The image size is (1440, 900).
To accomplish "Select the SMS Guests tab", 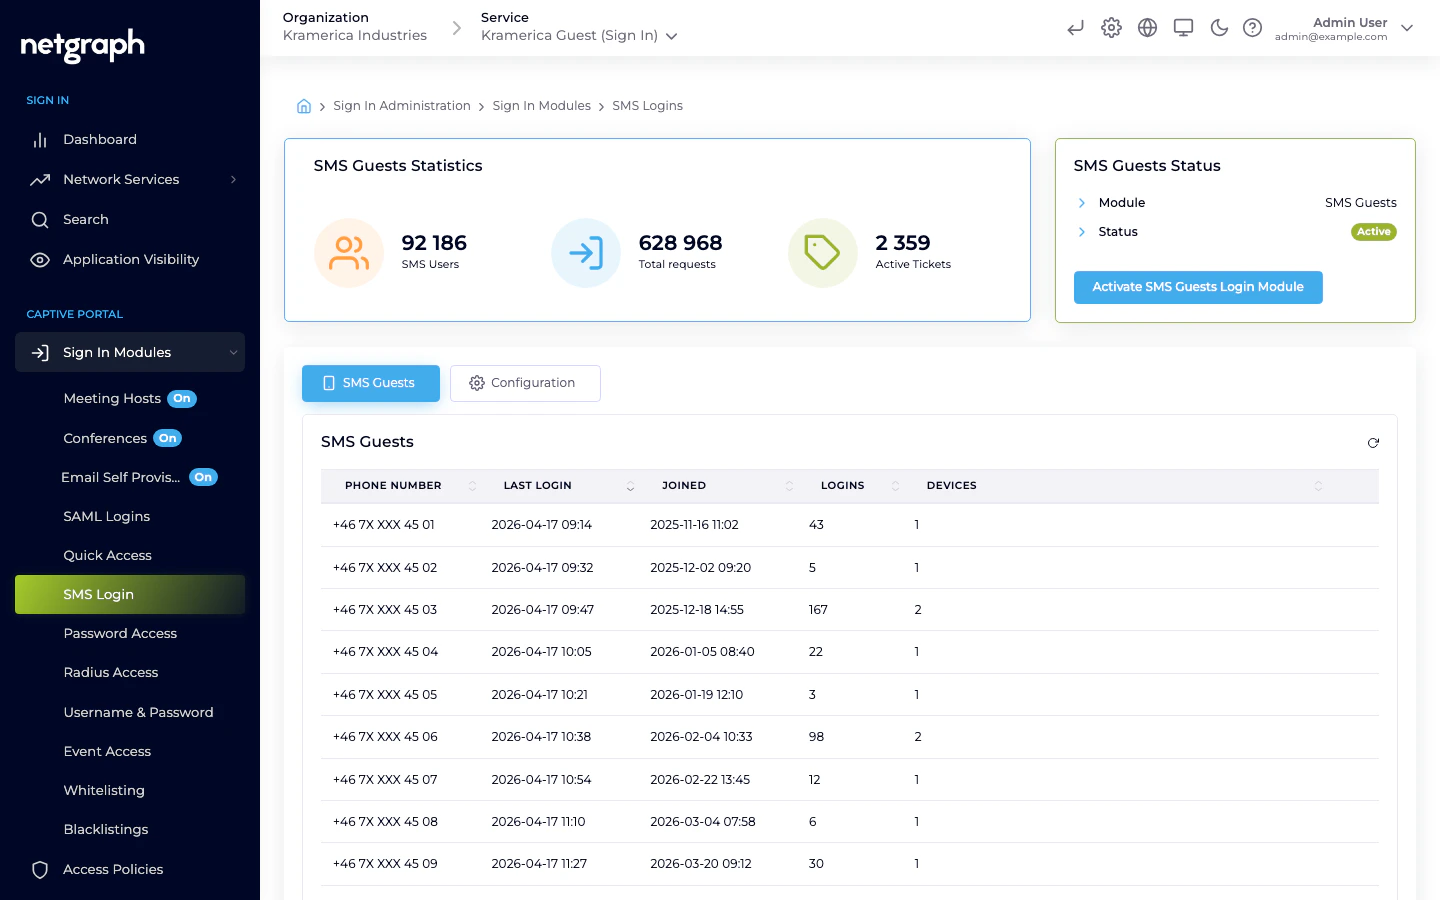I will pos(371,383).
